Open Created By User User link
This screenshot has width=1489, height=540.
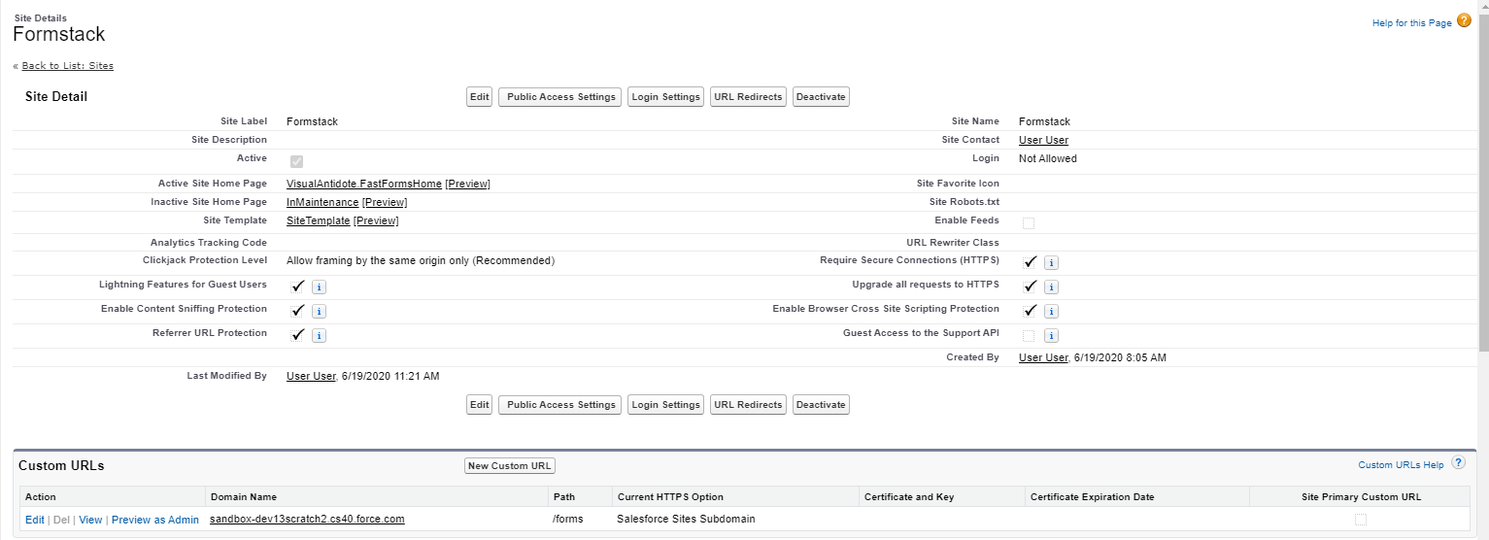click(x=1043, y=358)
